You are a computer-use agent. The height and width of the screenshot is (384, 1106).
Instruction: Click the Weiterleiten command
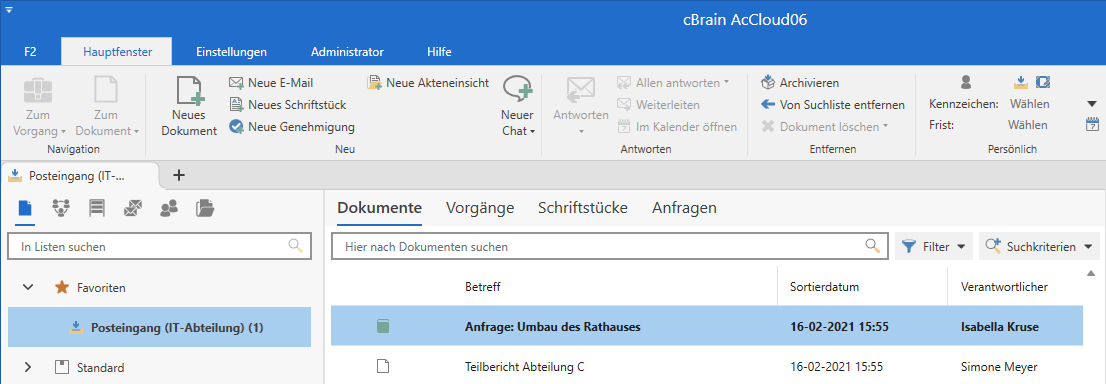point(658,105)
